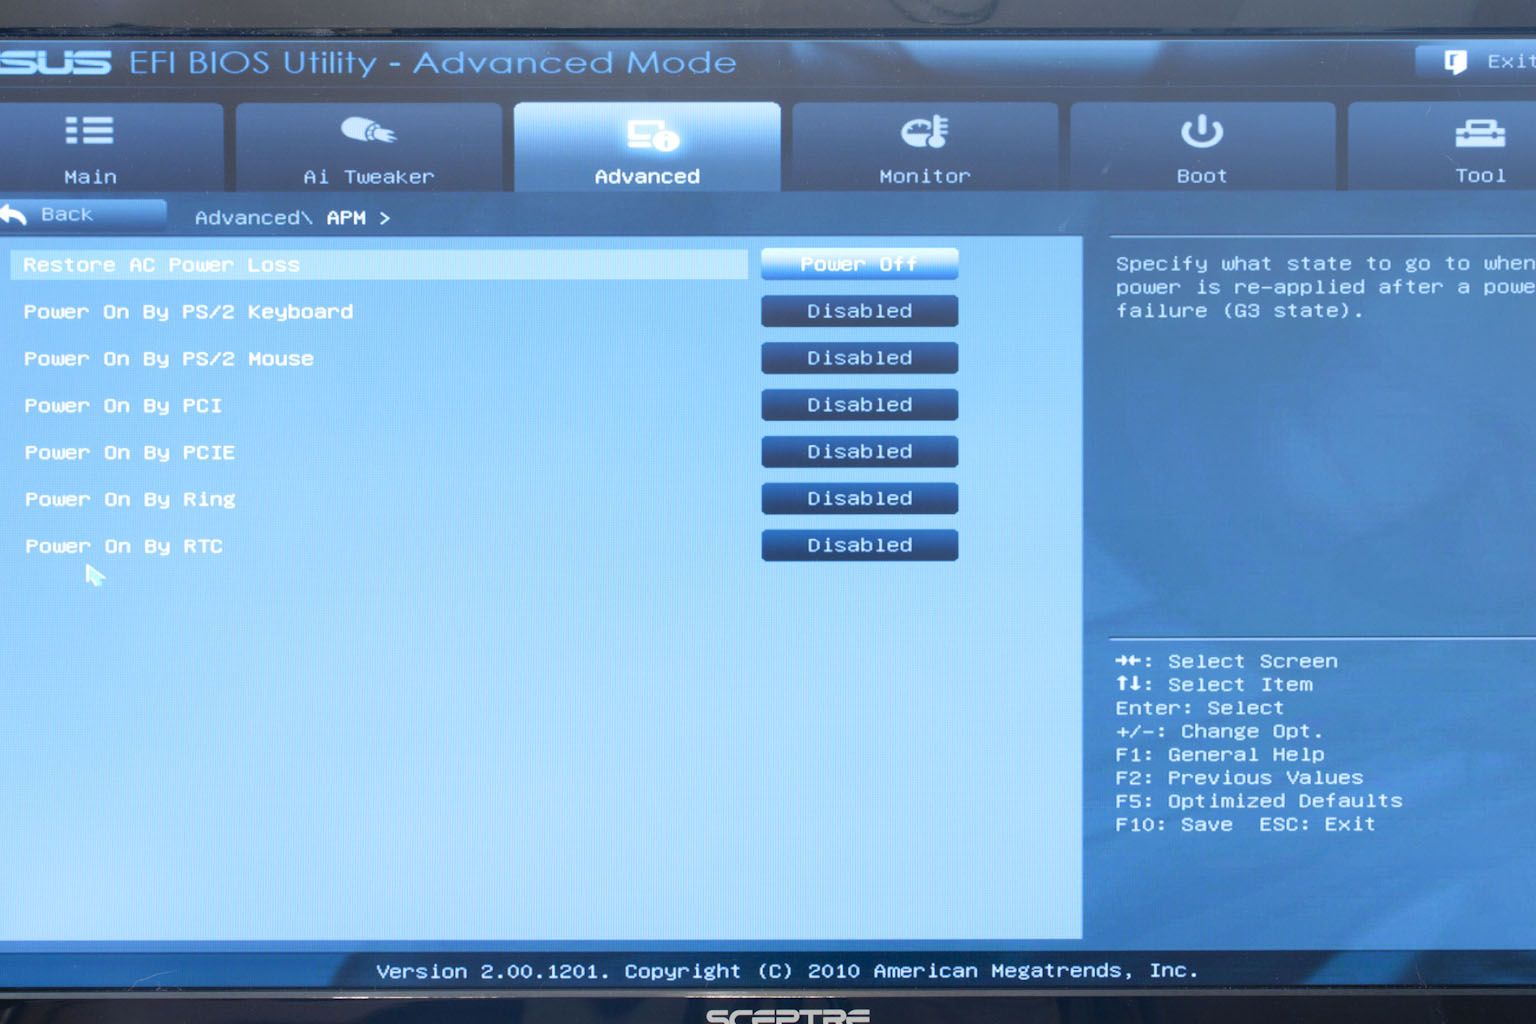Click the 'F1: General Help' hint
Image resolution: width=1536 pixels, height=1024 pixels.
click(x=1219, y=755)
